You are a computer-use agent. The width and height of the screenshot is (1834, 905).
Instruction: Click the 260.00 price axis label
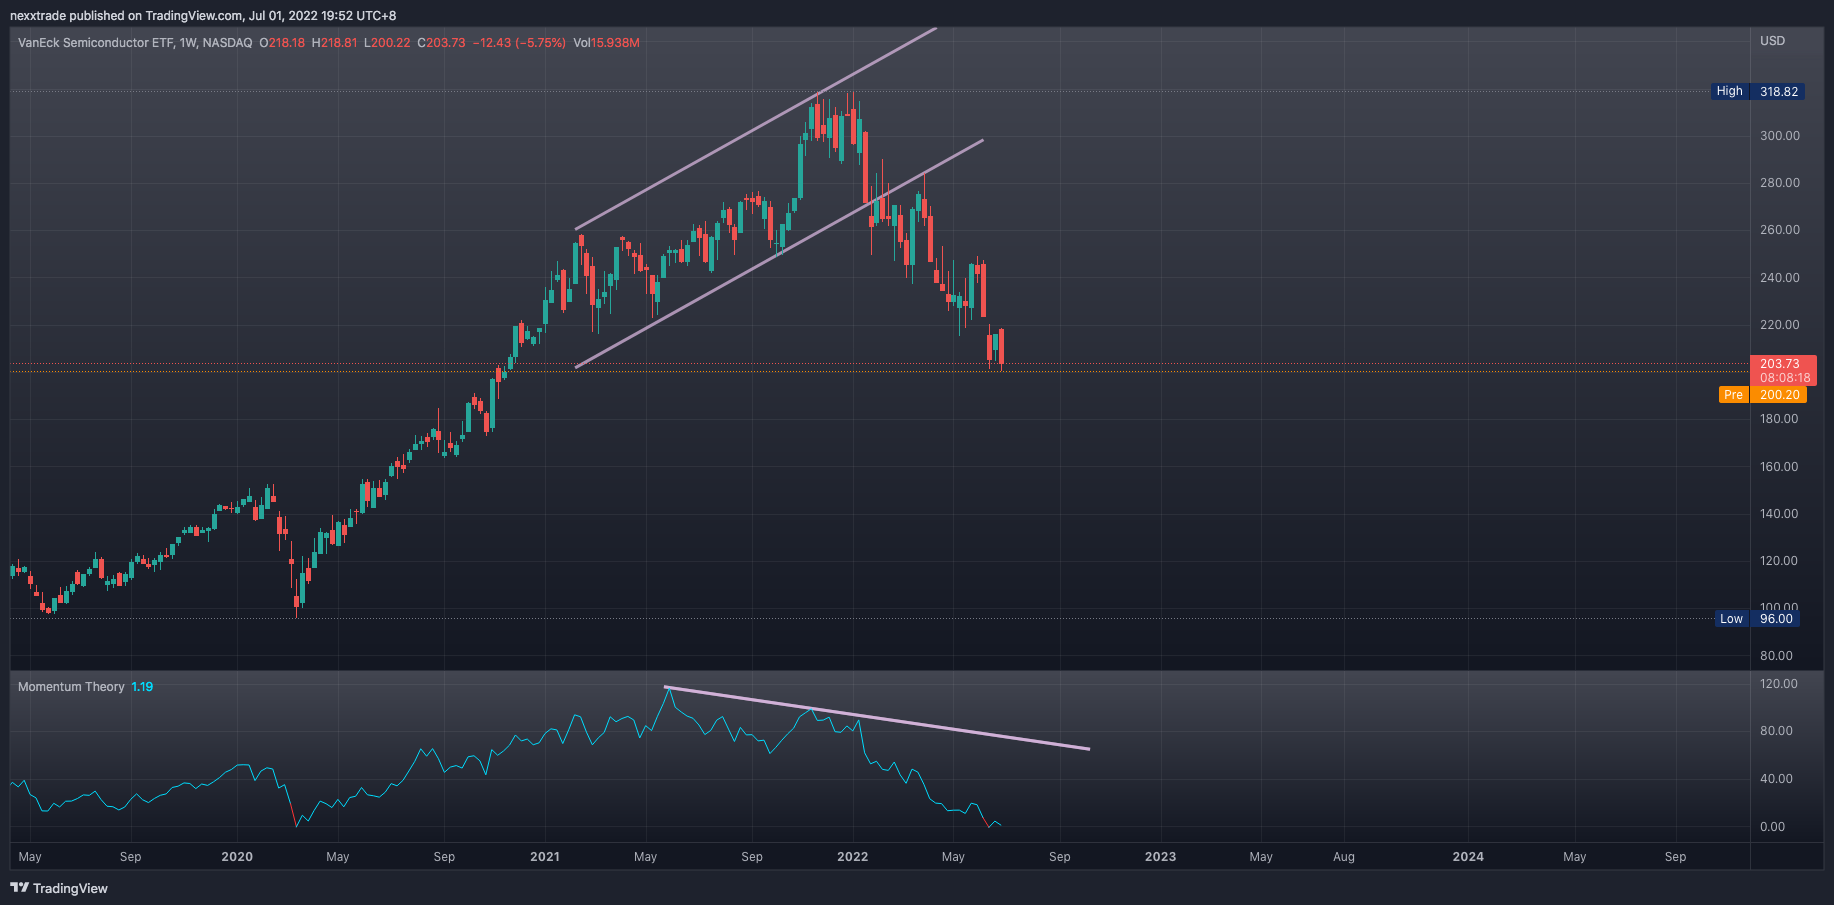[1780, 230]
